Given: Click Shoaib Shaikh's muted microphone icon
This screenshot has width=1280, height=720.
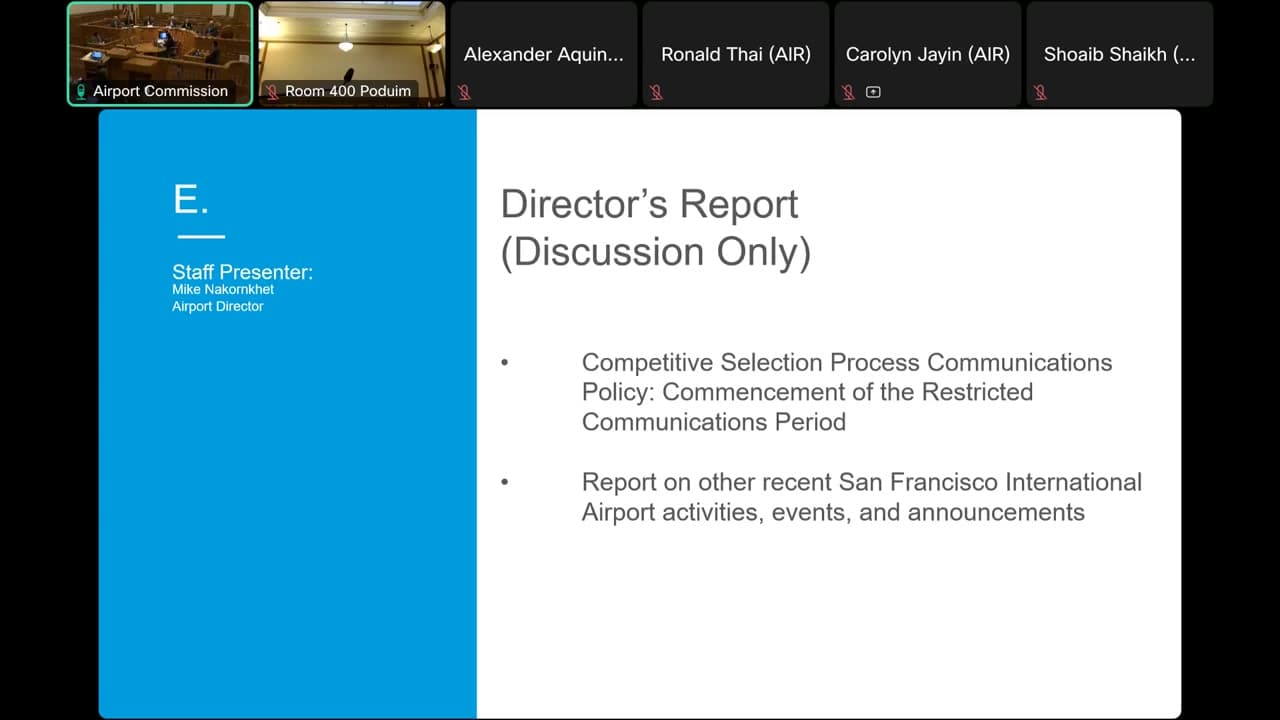Looking at the screenshot, I should point(1040,92).
